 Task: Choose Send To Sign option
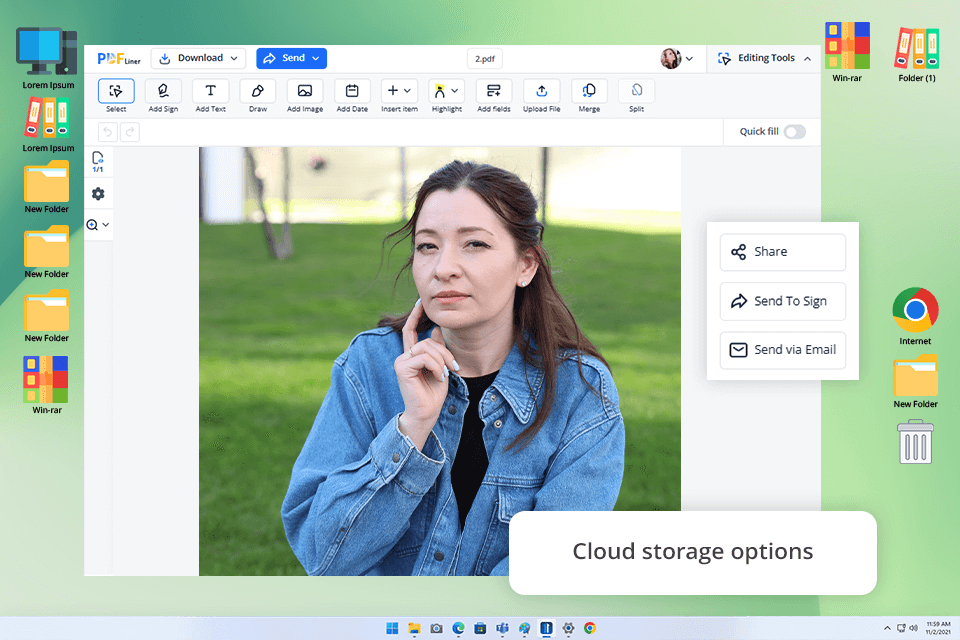[x=782, y=301]
